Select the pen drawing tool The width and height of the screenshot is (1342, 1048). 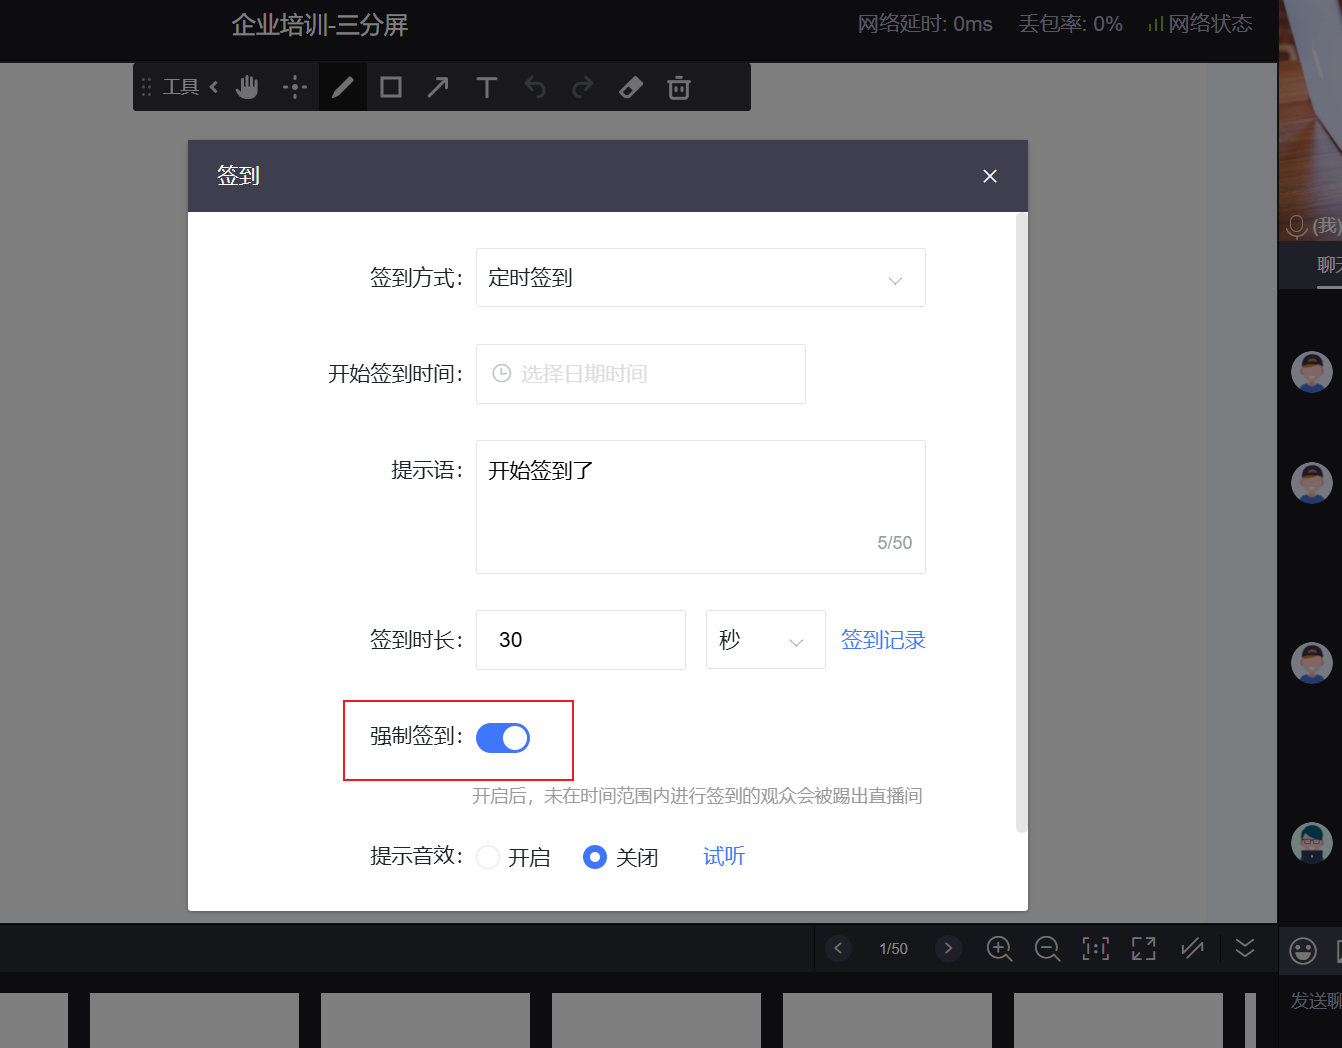point(343,87)
